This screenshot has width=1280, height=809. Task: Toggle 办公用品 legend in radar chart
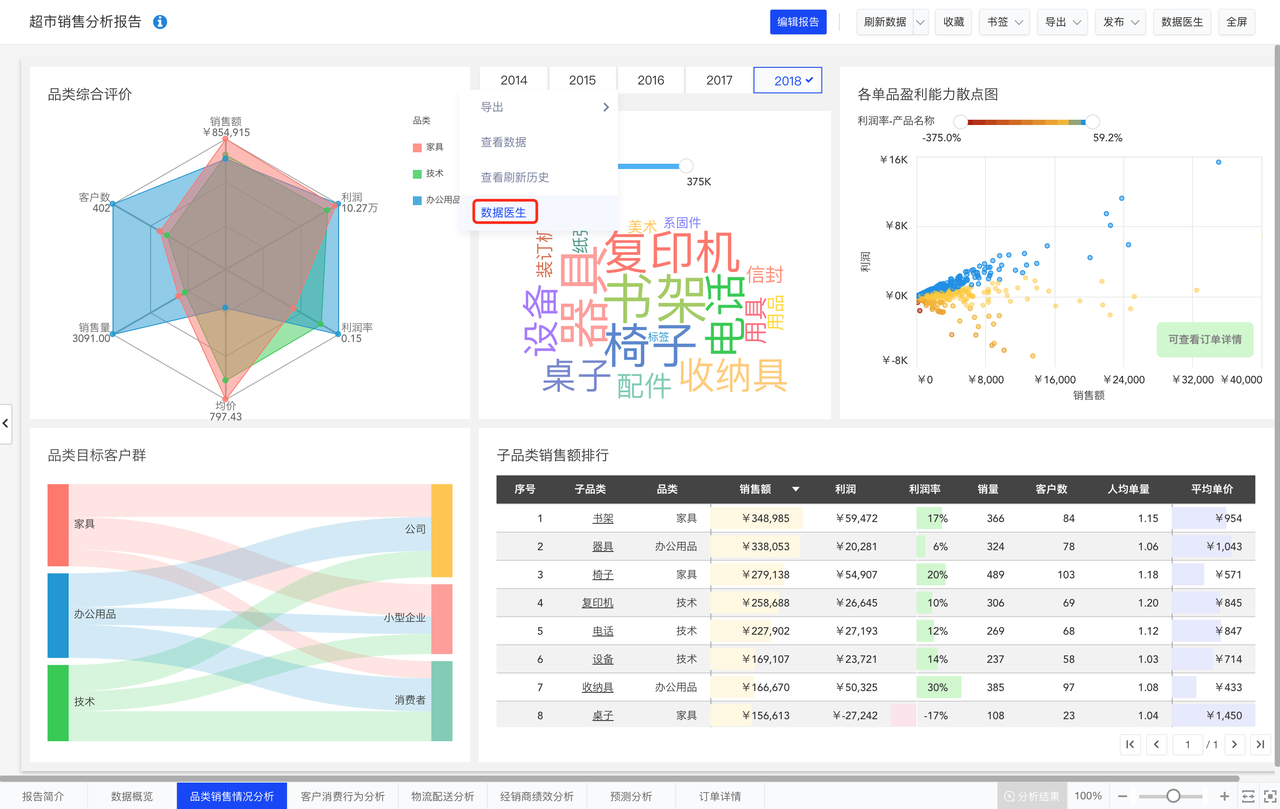pos(437,200)
